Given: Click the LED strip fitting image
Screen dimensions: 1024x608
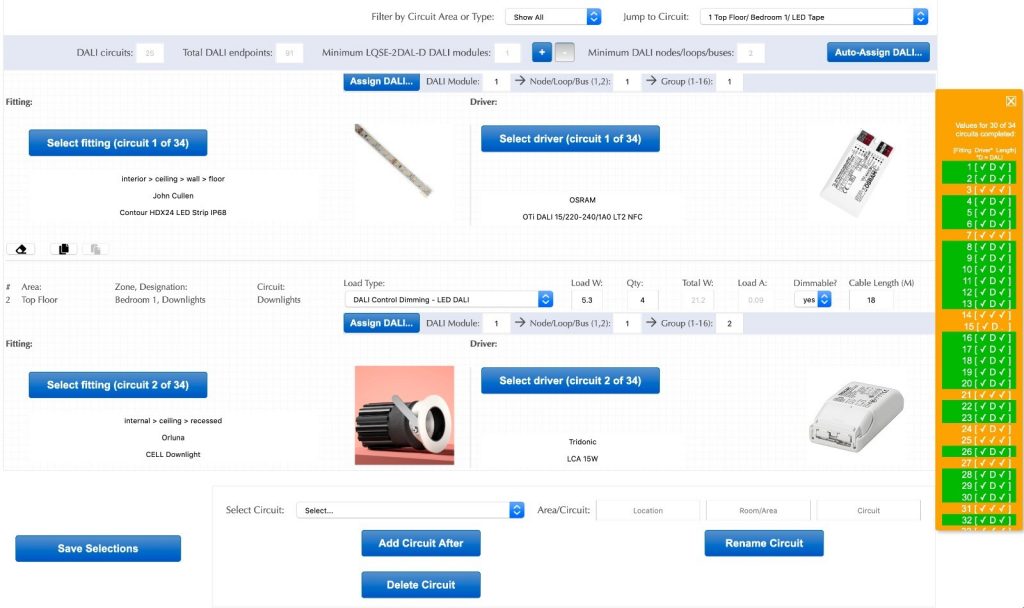Looking at the screenshot, I should tap(393, 160).
